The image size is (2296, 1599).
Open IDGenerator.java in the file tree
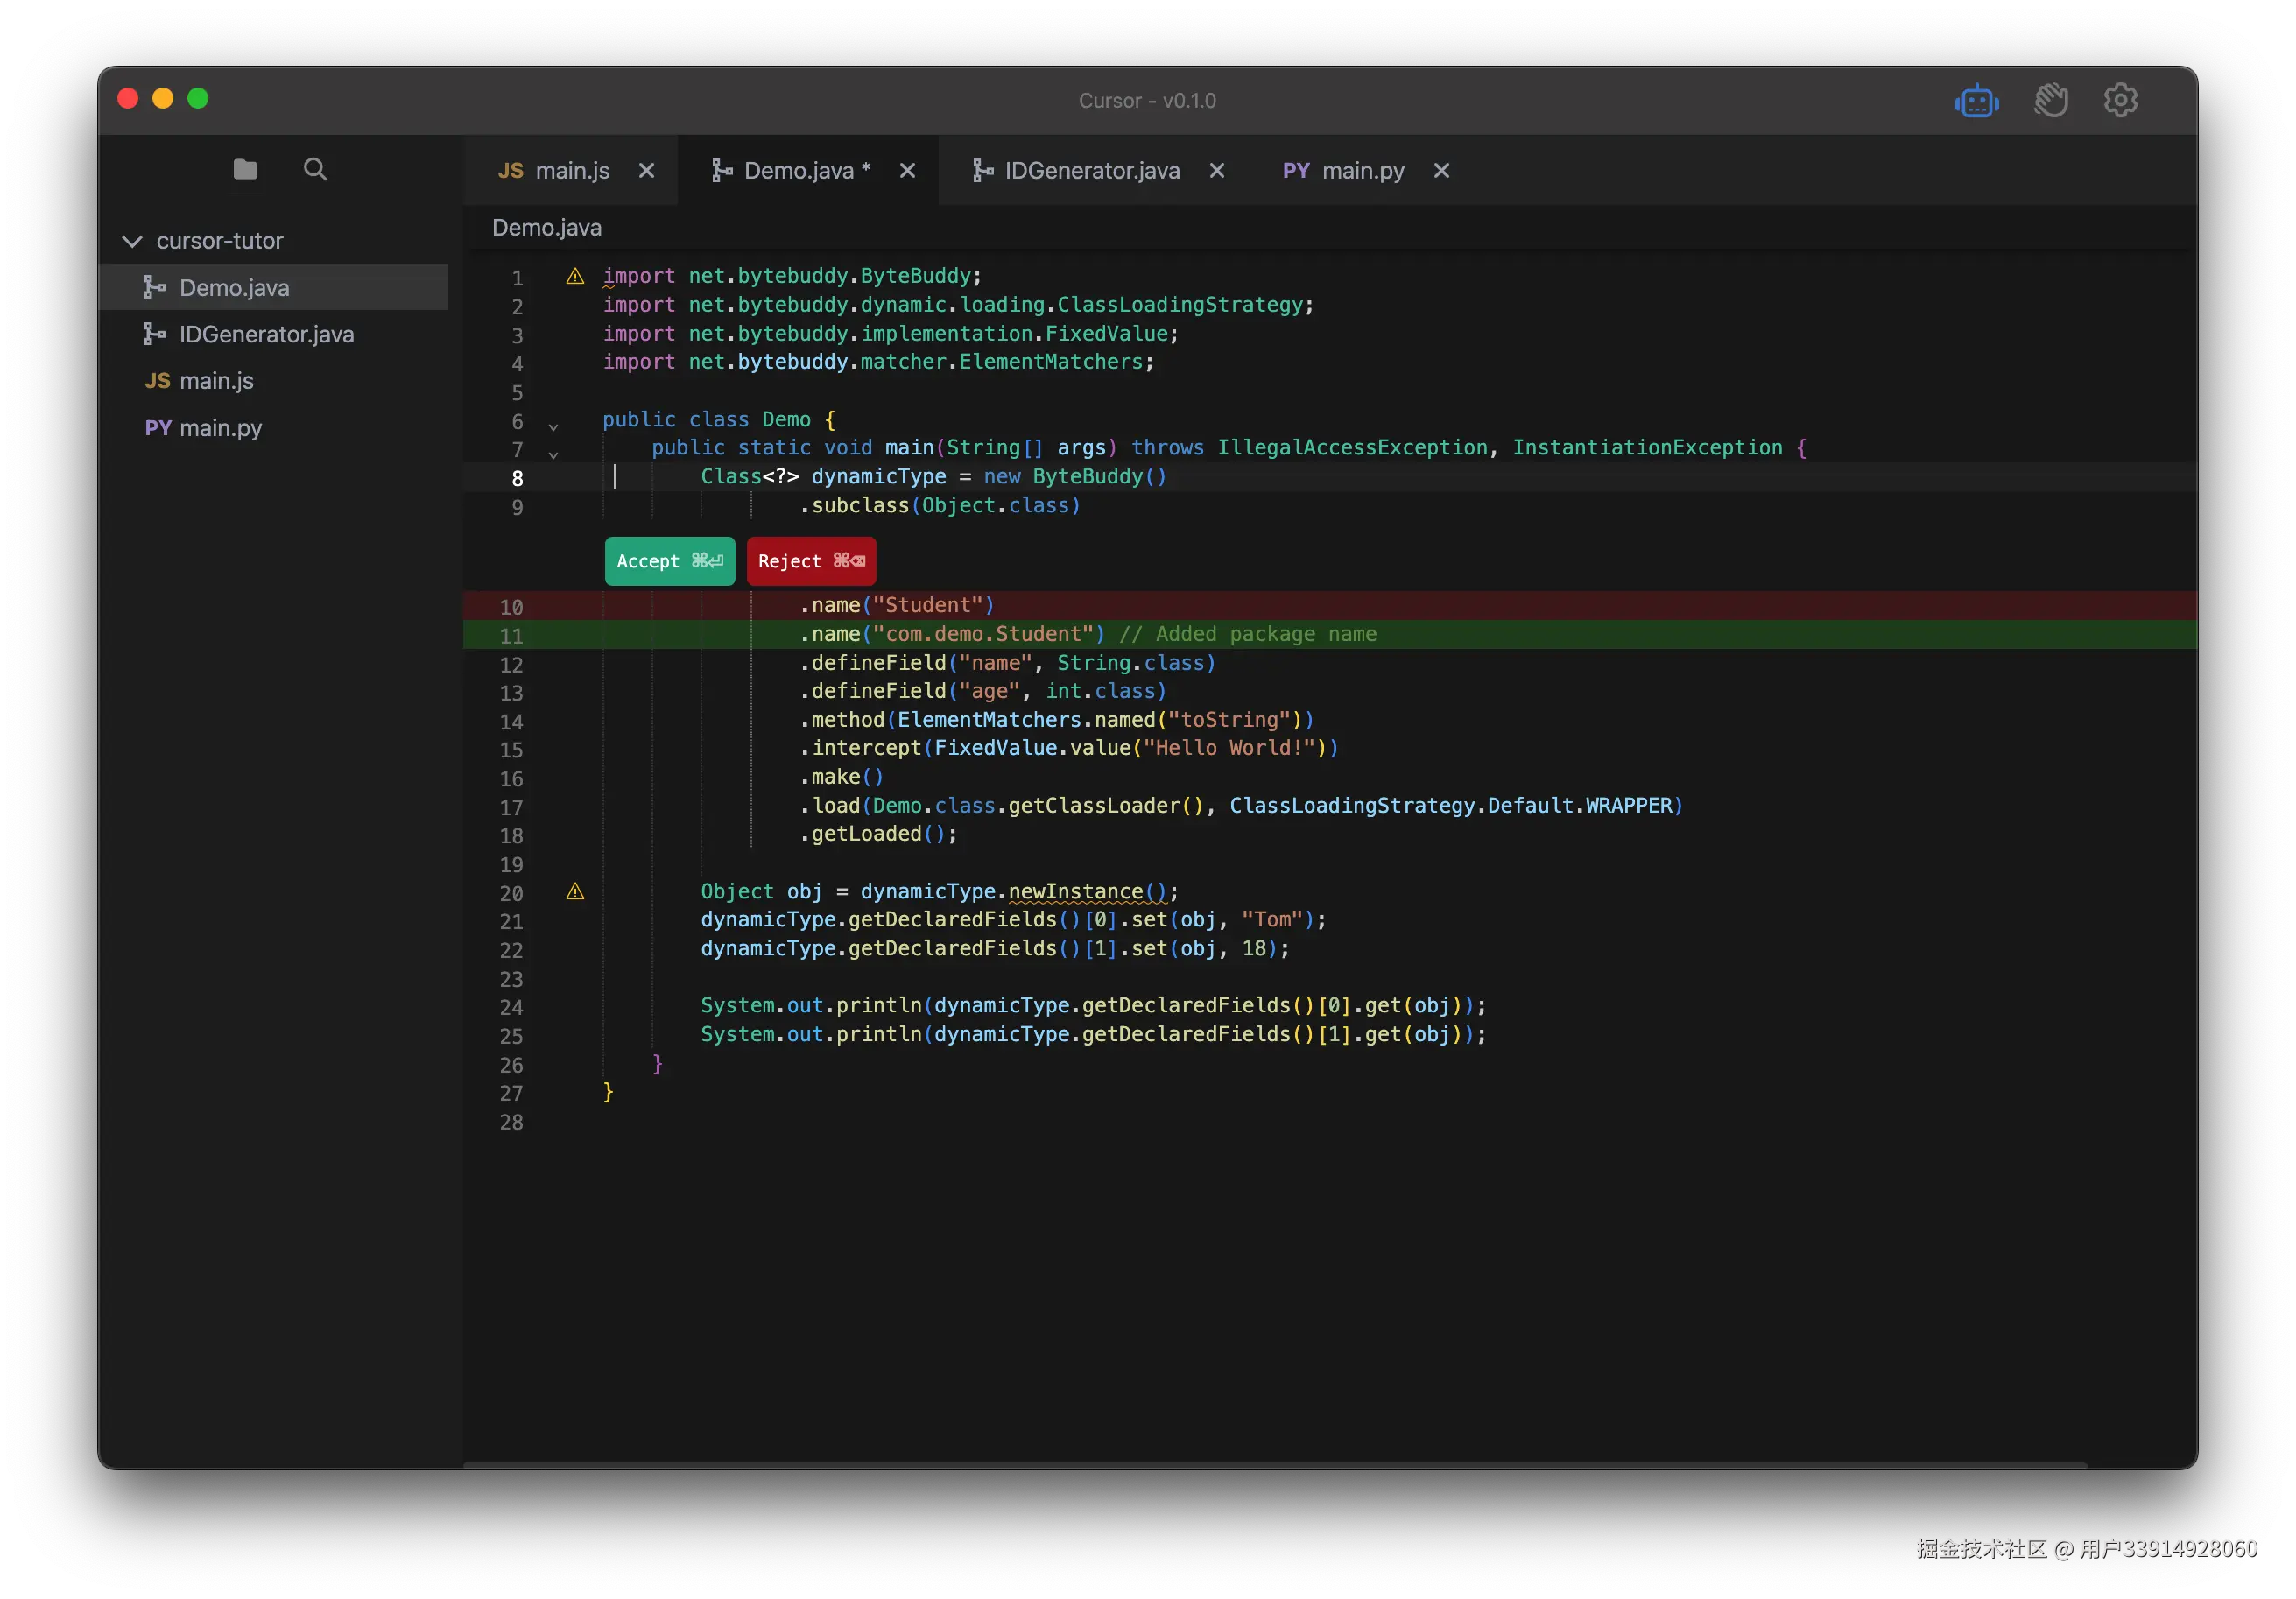point(266,334)
